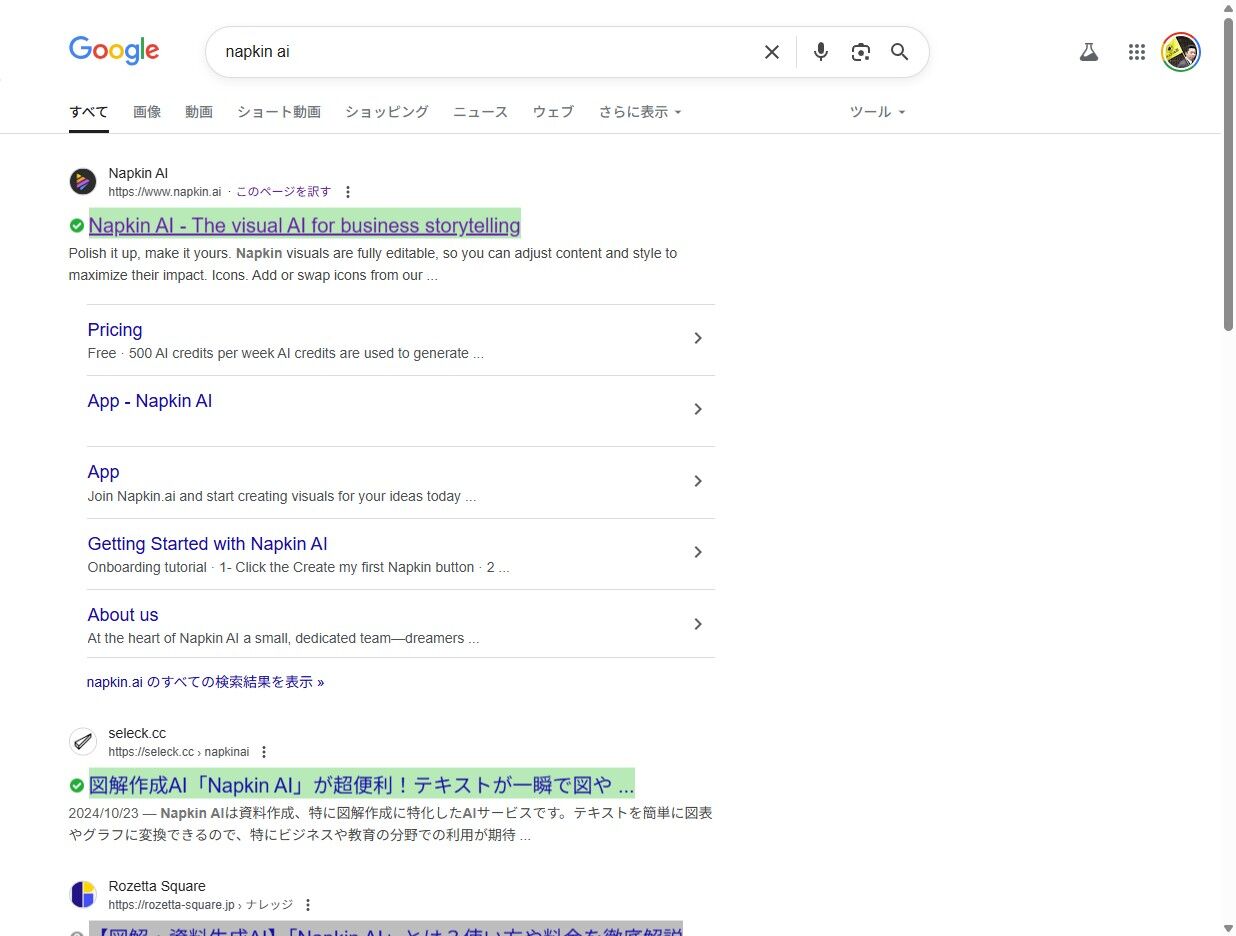1236x936 pixels.
Task: Click このページを訳す link
Action: pyautogui.click(x=283, y=192)
